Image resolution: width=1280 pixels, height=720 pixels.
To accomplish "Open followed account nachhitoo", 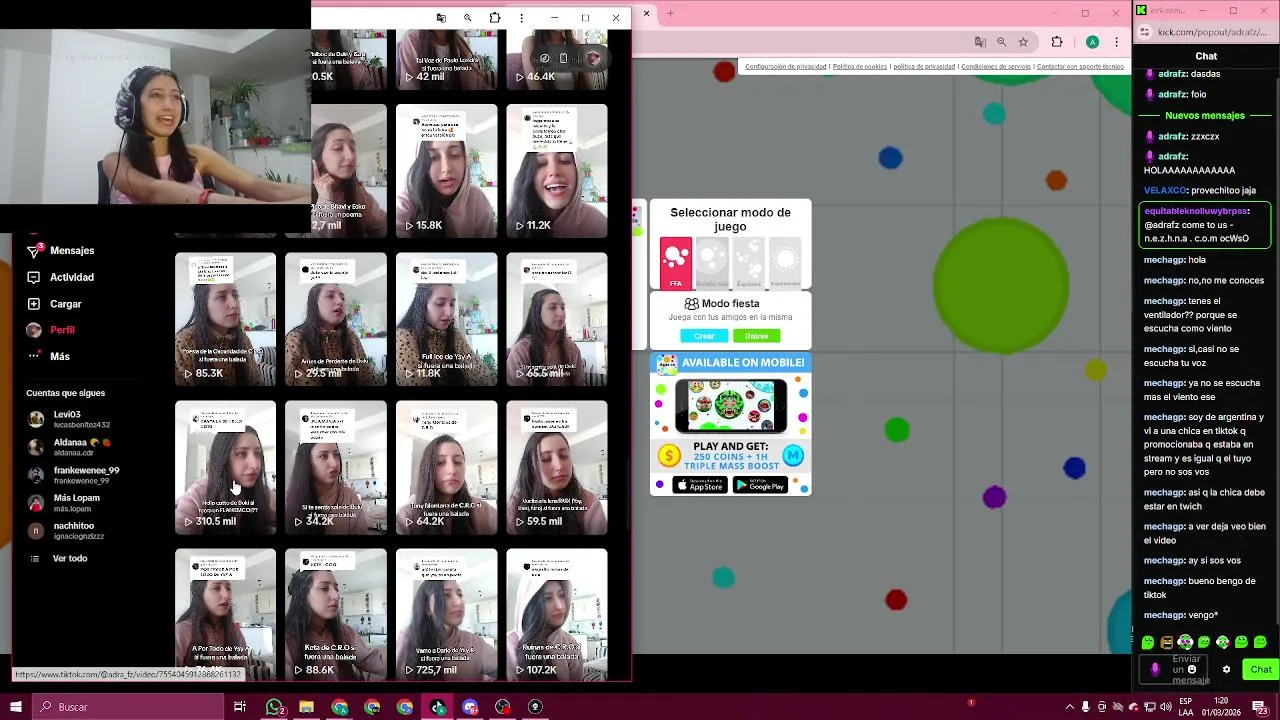I will [x=65, y=530].
